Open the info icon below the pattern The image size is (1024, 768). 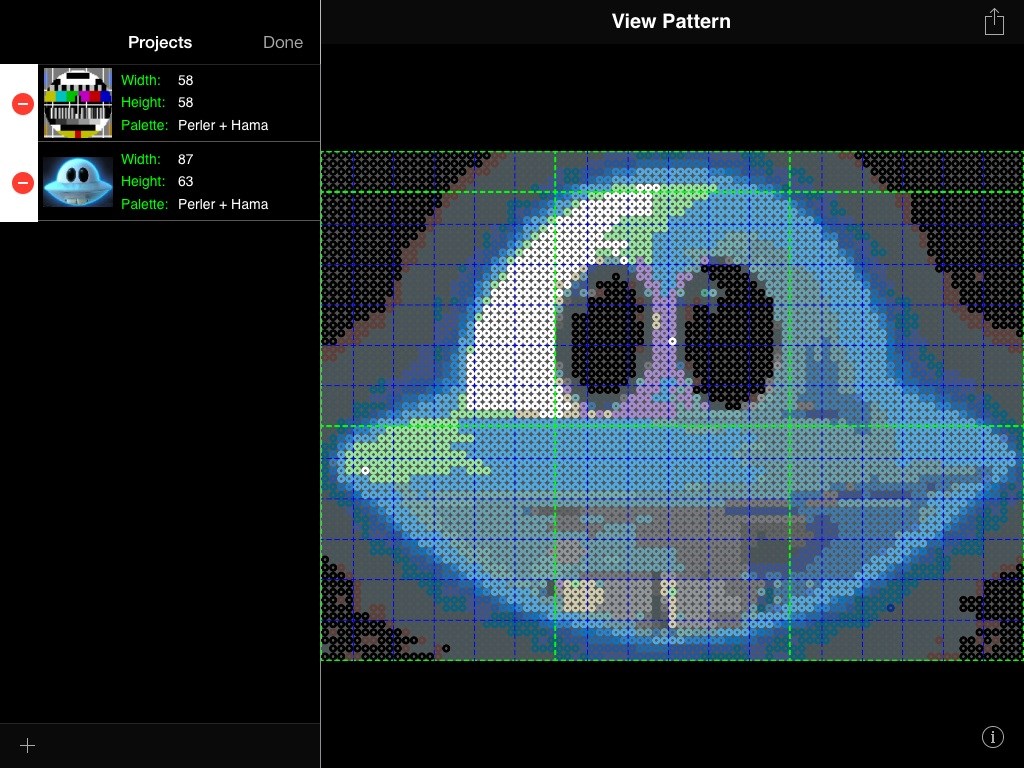[992, 737]
